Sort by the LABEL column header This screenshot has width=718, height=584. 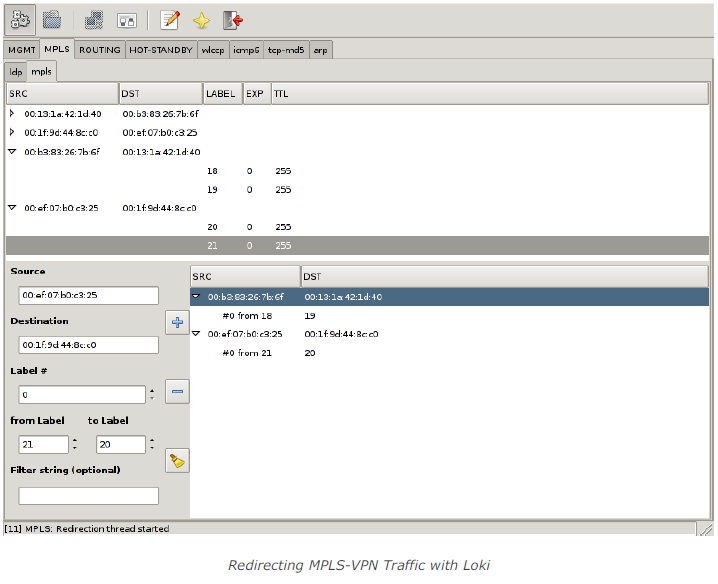tap(223, 93)
